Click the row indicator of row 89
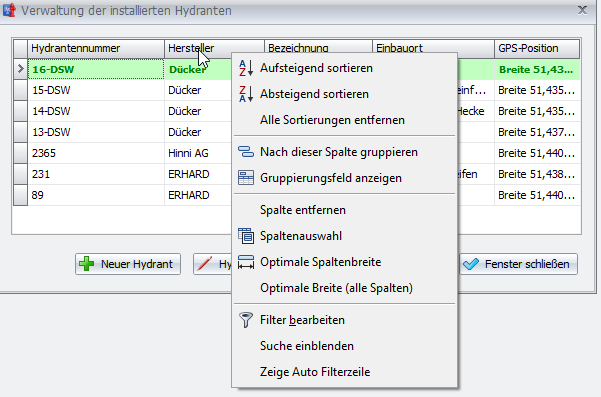This screenshot has width=601, height=397. point(20,195)
